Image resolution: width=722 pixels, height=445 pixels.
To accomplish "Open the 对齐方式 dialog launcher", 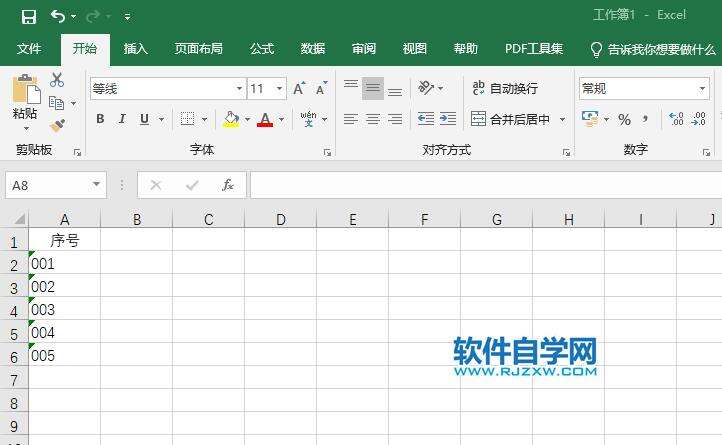I will (x=566, y=152).
